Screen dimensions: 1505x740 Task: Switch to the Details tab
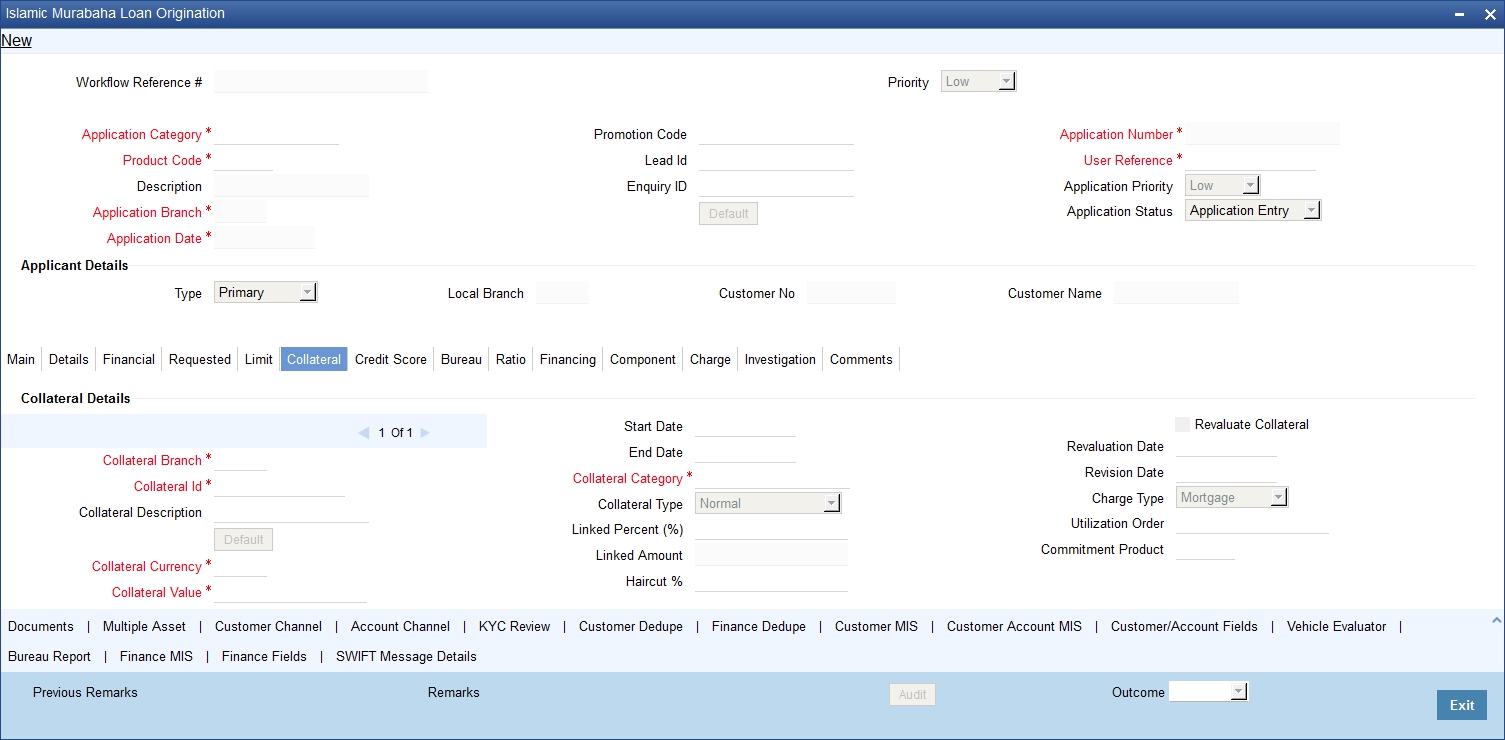[x=69, y=359]
